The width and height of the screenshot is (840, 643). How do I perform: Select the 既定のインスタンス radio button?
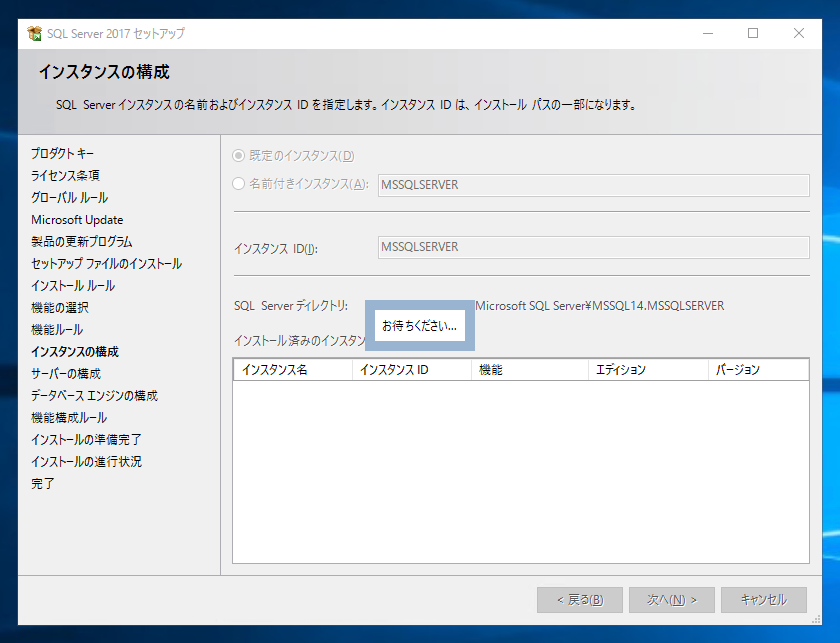point(238,156)
